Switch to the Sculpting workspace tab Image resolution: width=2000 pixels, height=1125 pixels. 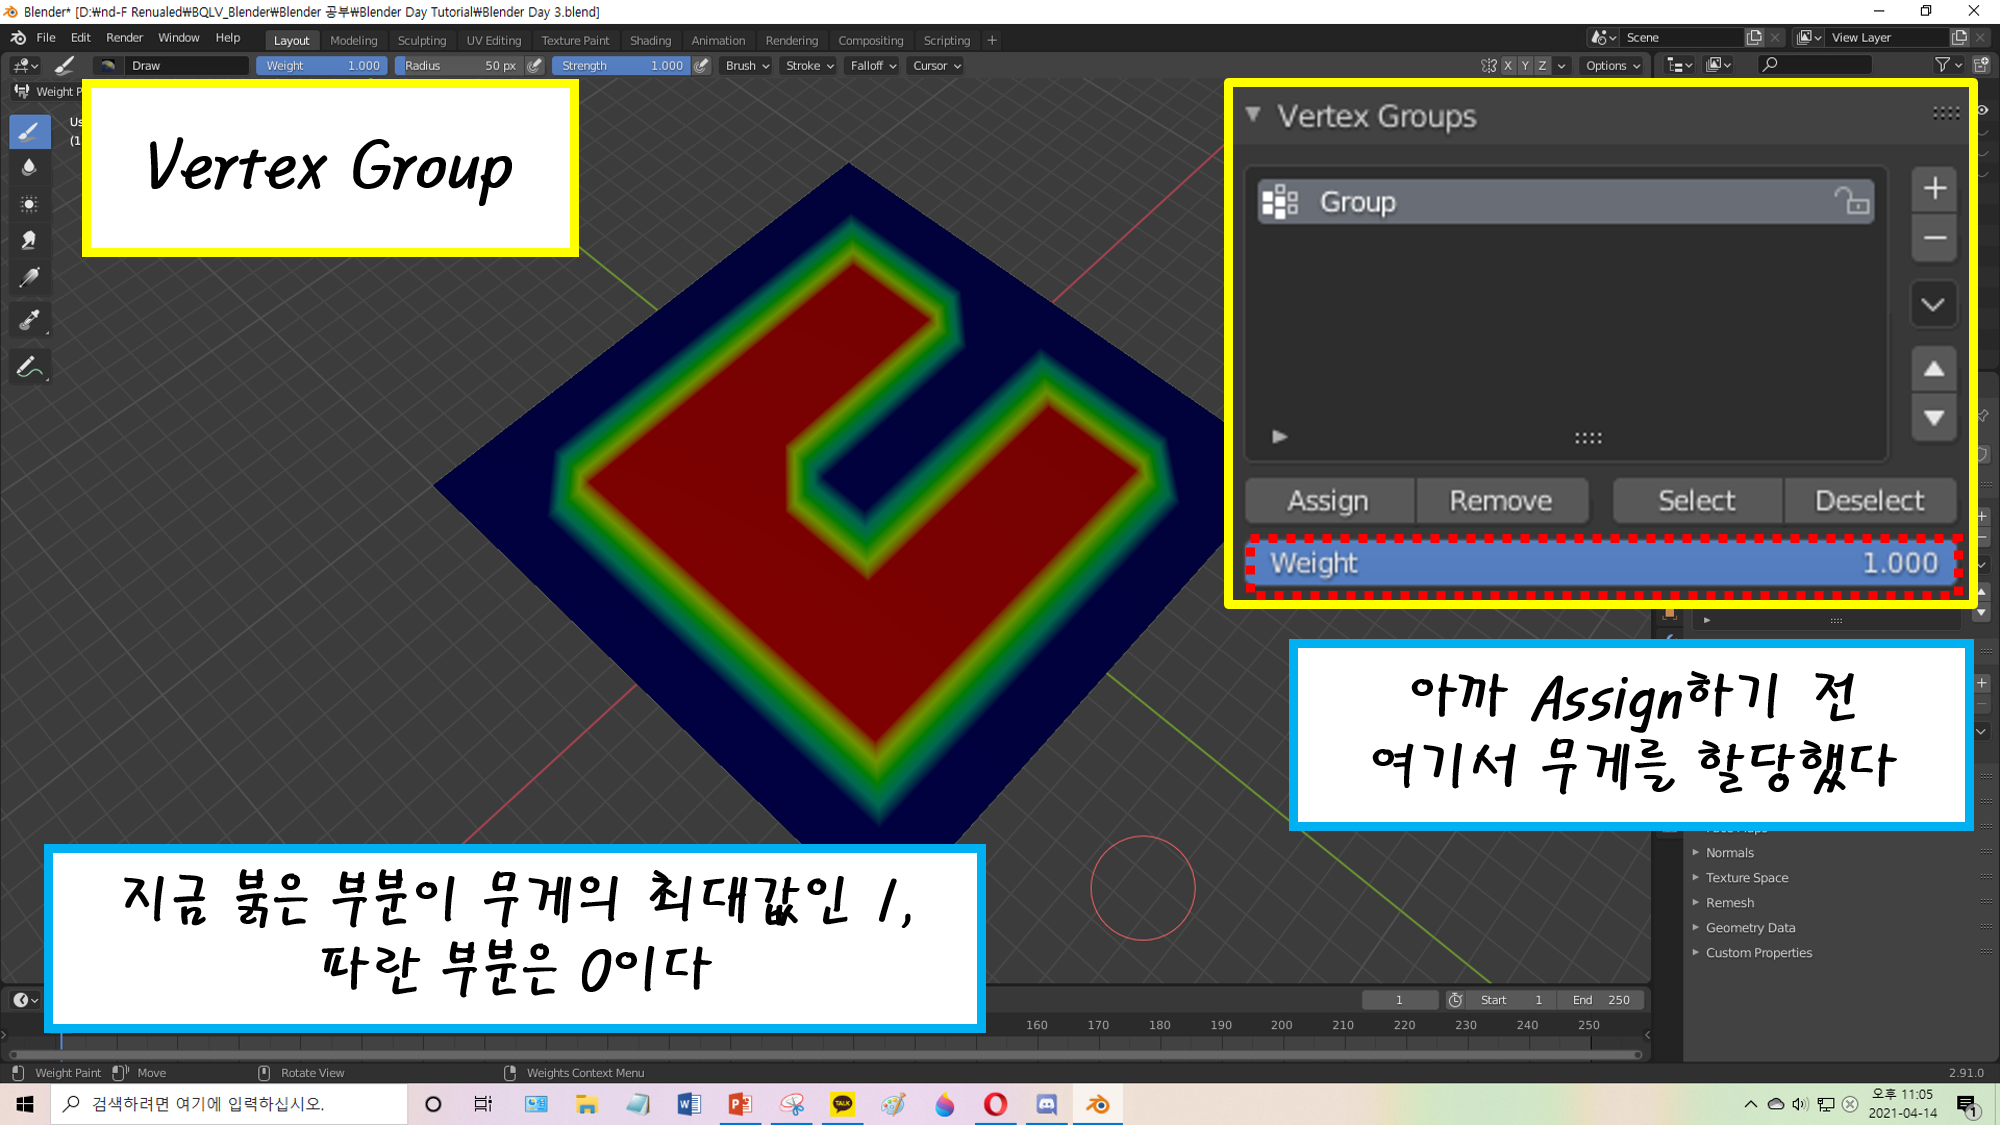[x=421, y=41]
